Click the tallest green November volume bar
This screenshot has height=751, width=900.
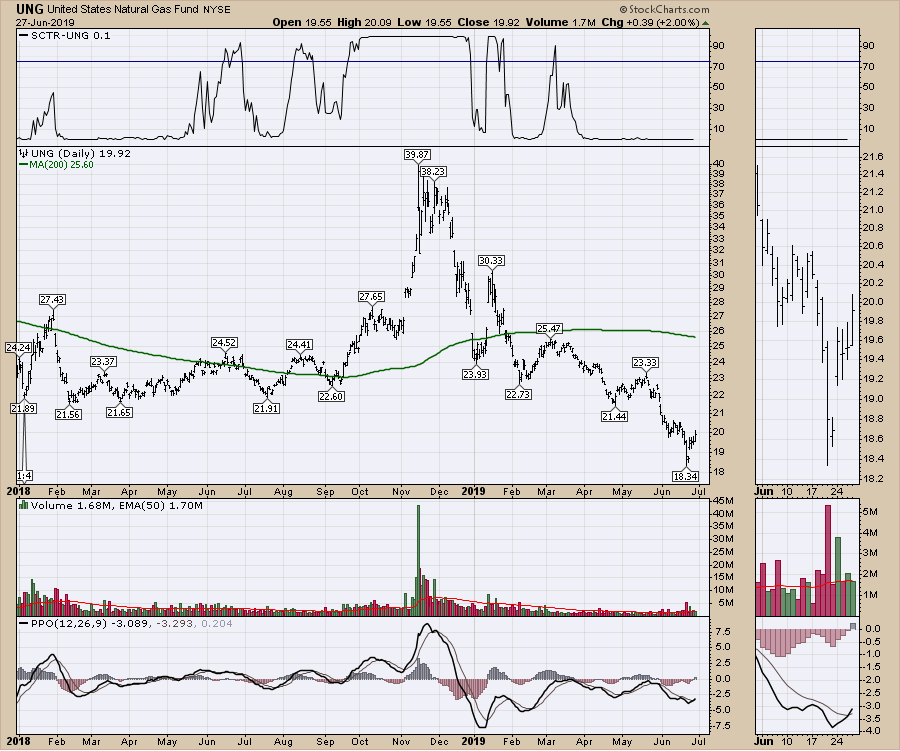coord(418,560)
